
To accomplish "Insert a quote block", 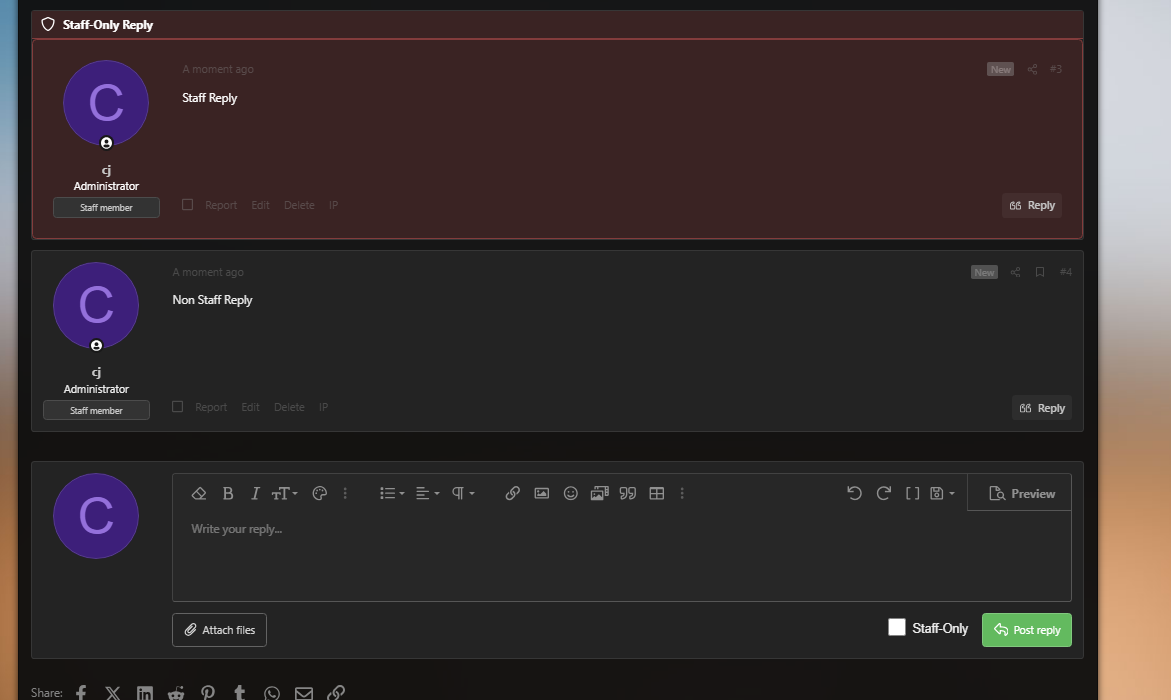I will (x=628, y=493).
